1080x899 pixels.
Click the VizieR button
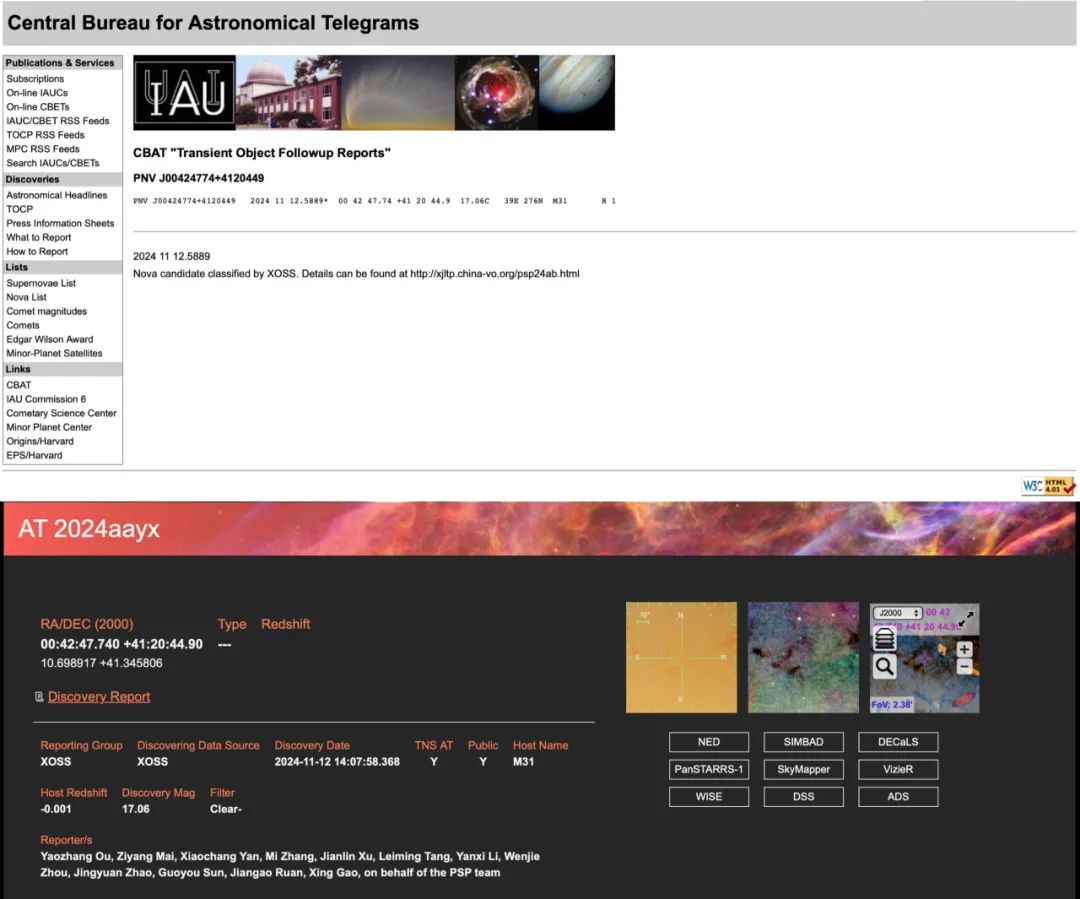[898, 769]
